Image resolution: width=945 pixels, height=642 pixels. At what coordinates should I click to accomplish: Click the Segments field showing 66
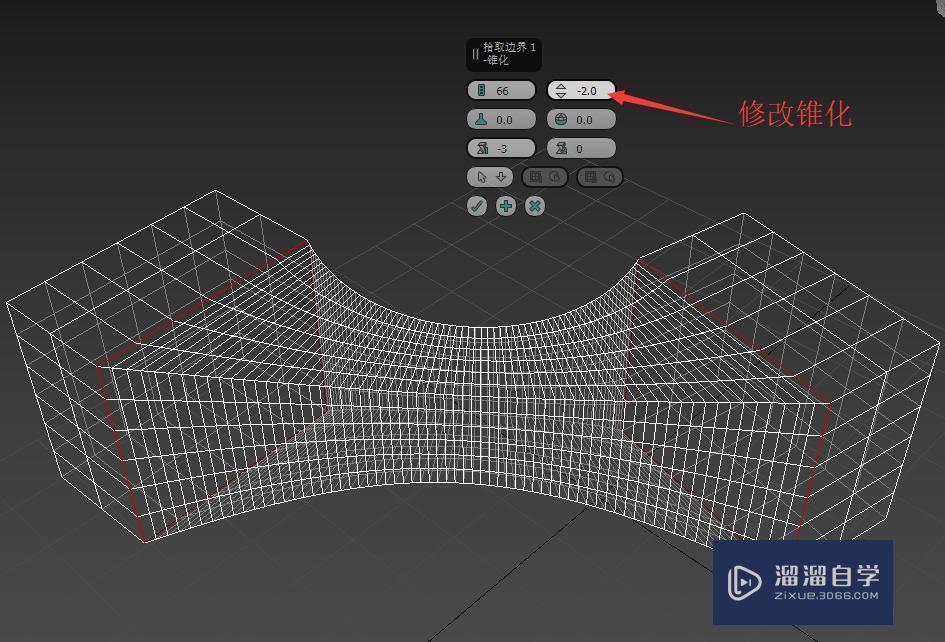[x=501, y=90]
